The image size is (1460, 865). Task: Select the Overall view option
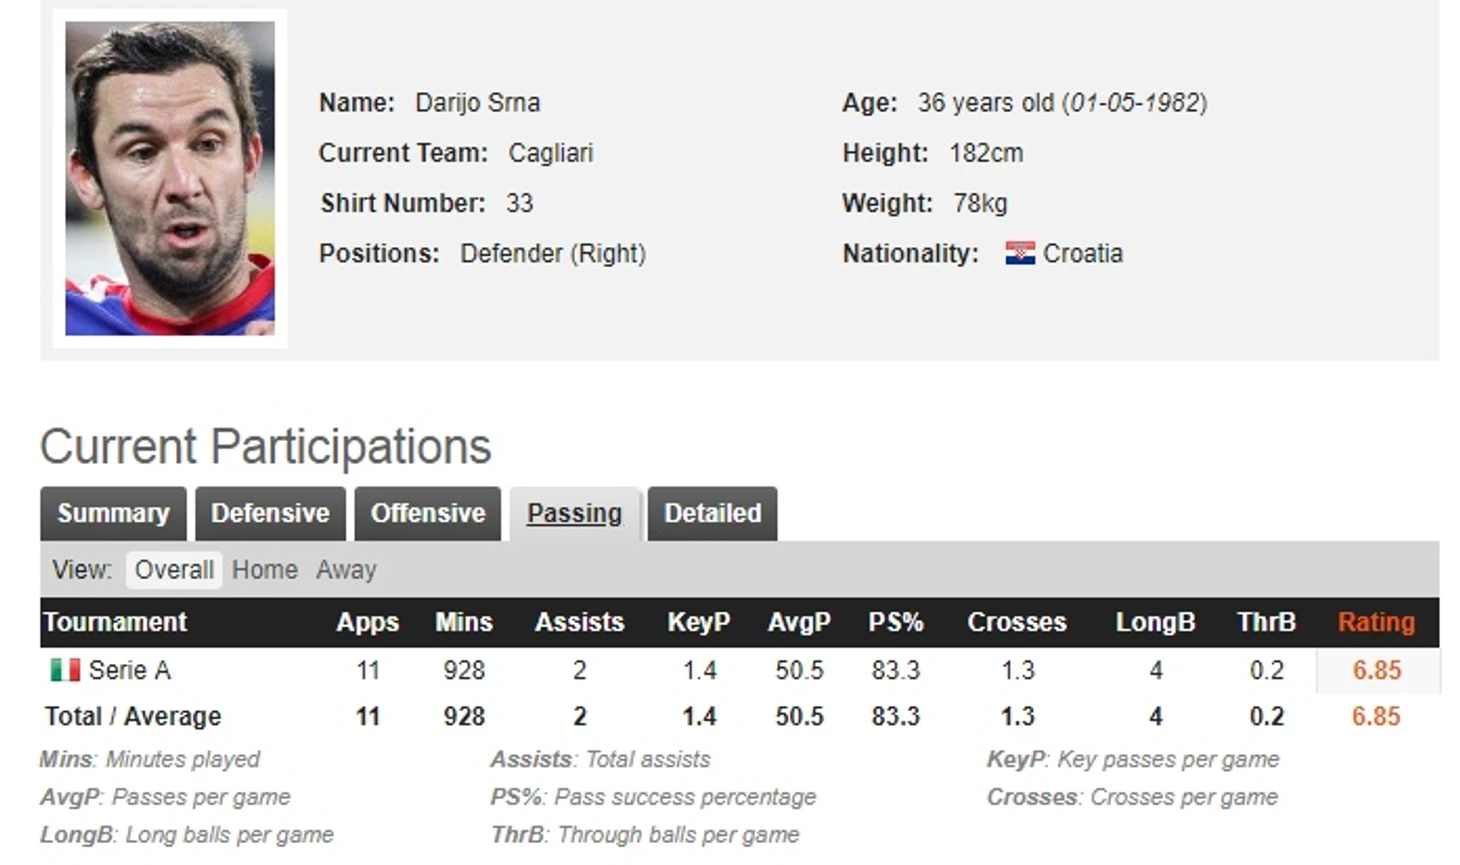[x=174, y=570]
